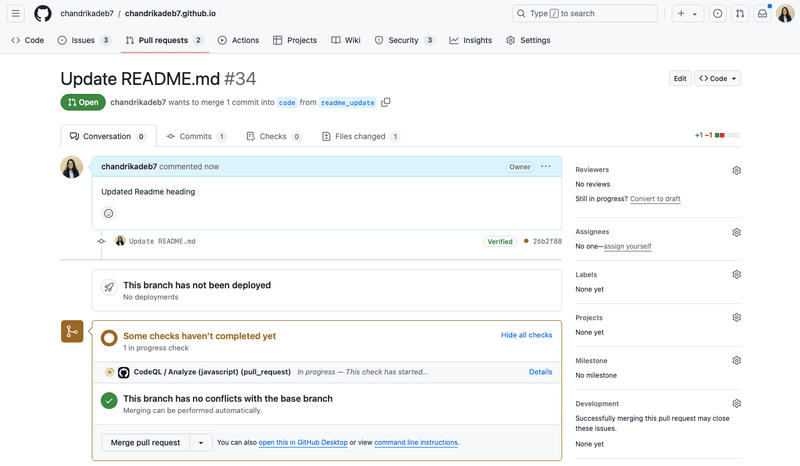Open commit hash 26b2f88
800x466 pixels.
click(547, 241)
